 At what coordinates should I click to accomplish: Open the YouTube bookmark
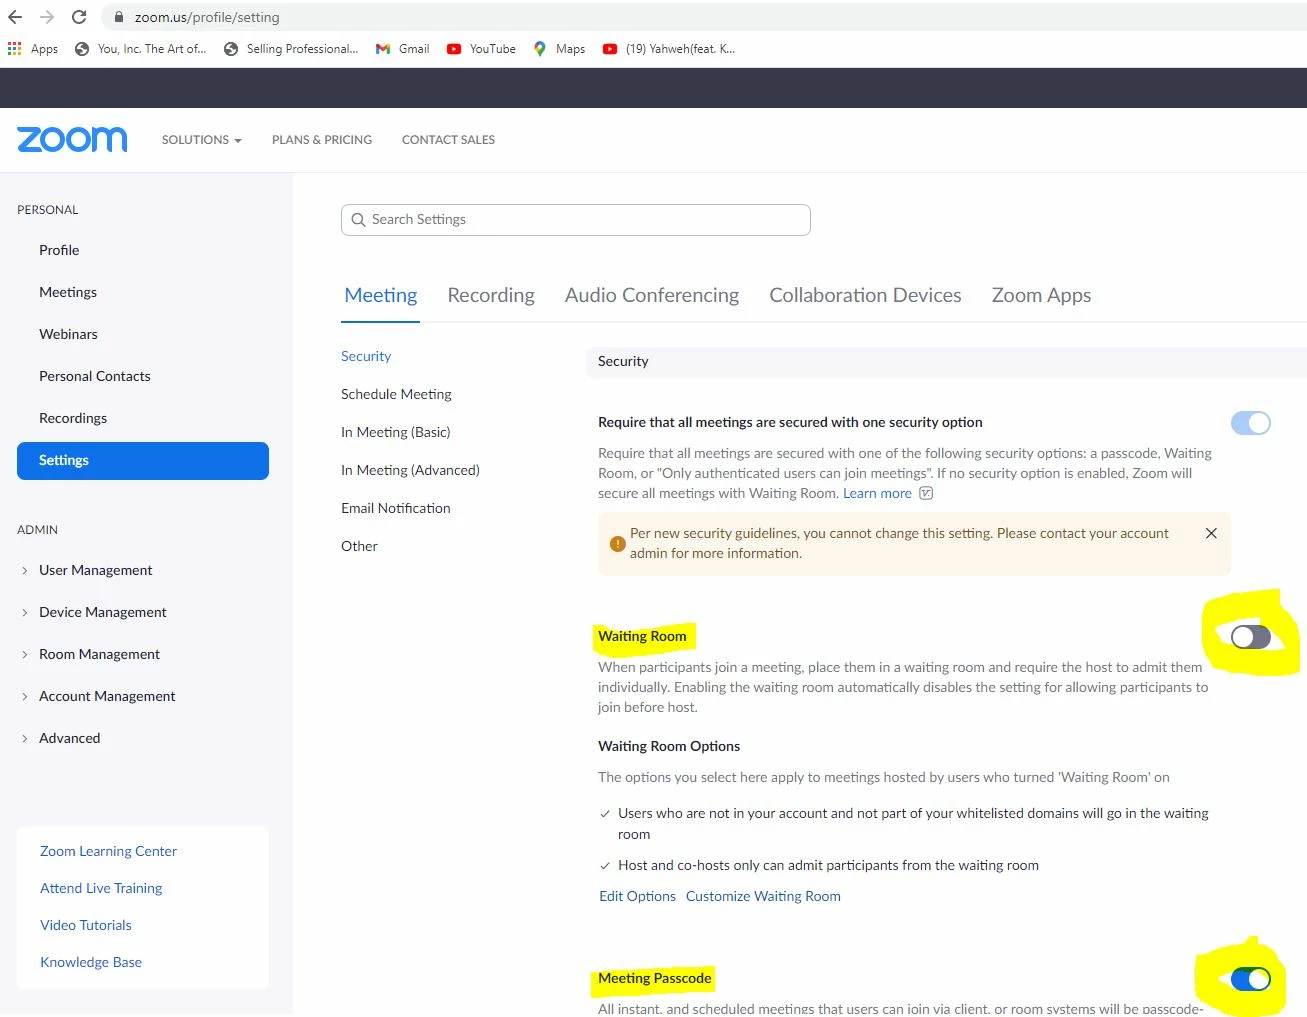[481, 48]
